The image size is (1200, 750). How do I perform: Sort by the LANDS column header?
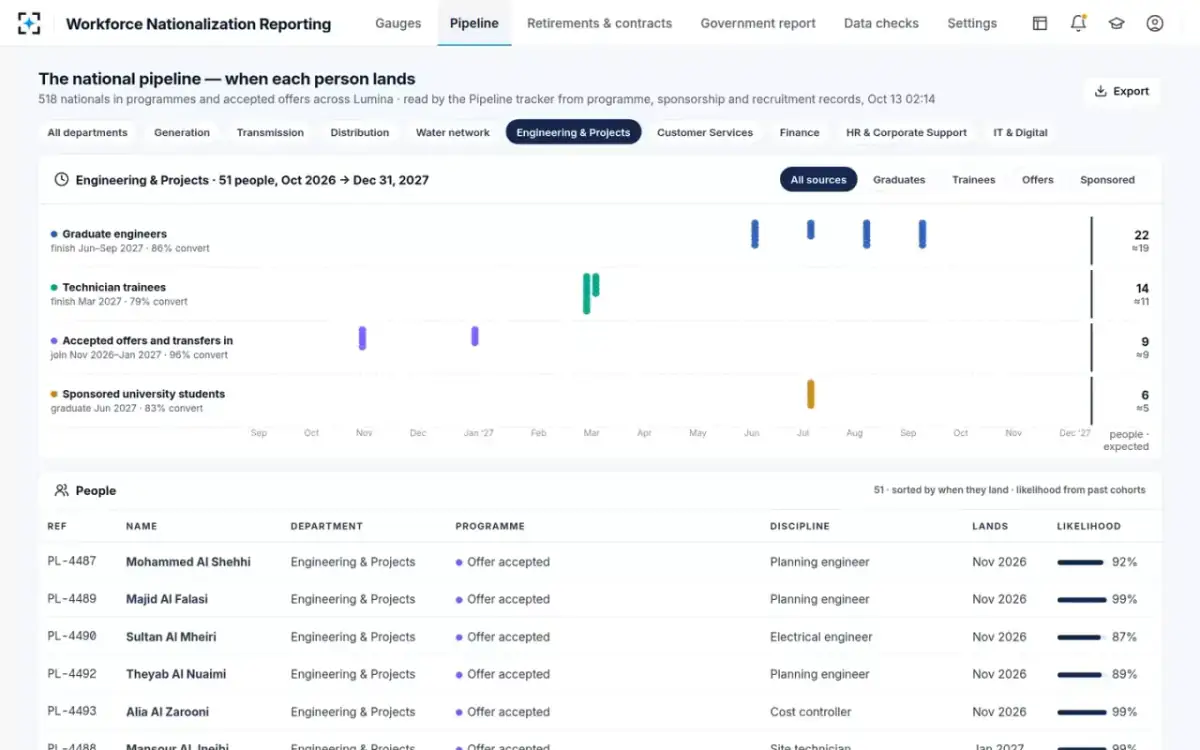coord(990,526)
